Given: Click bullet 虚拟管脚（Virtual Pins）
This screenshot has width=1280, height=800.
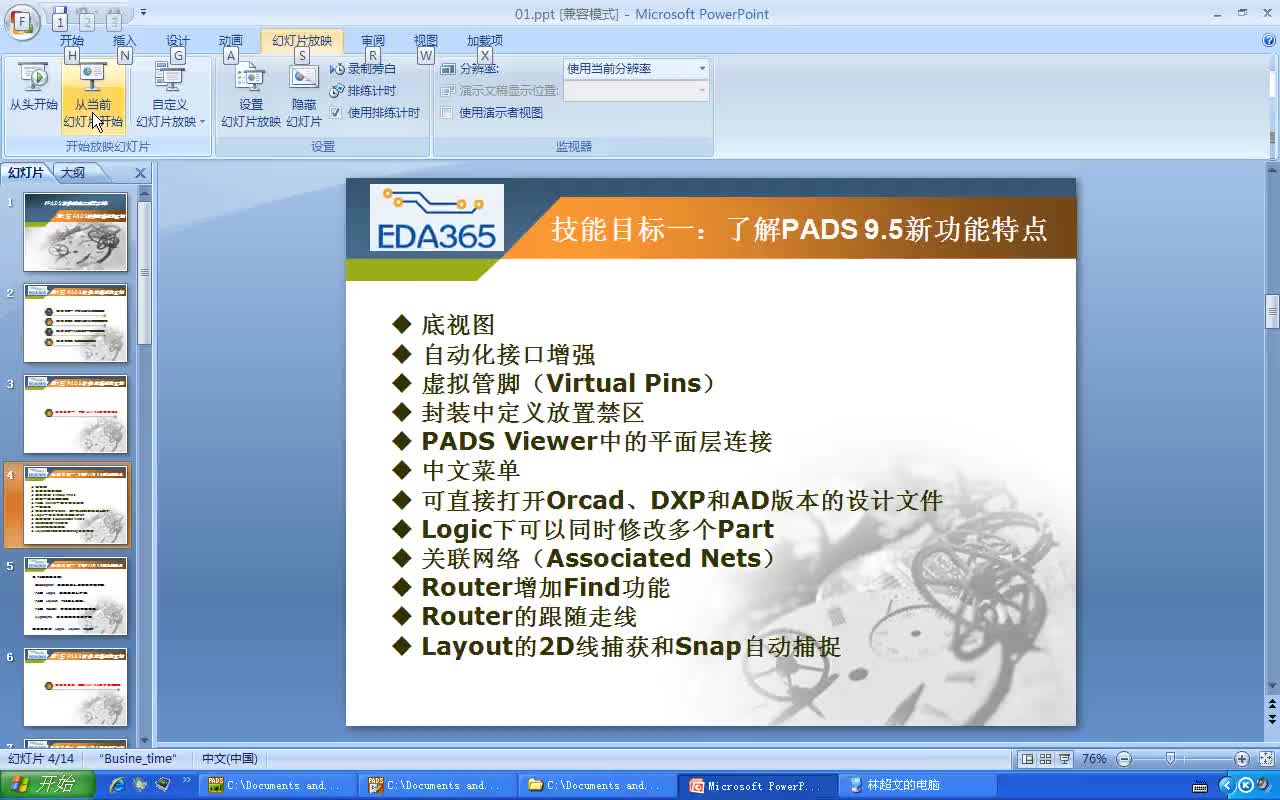Looking at the screenshot, I should (x=569, y=383).
